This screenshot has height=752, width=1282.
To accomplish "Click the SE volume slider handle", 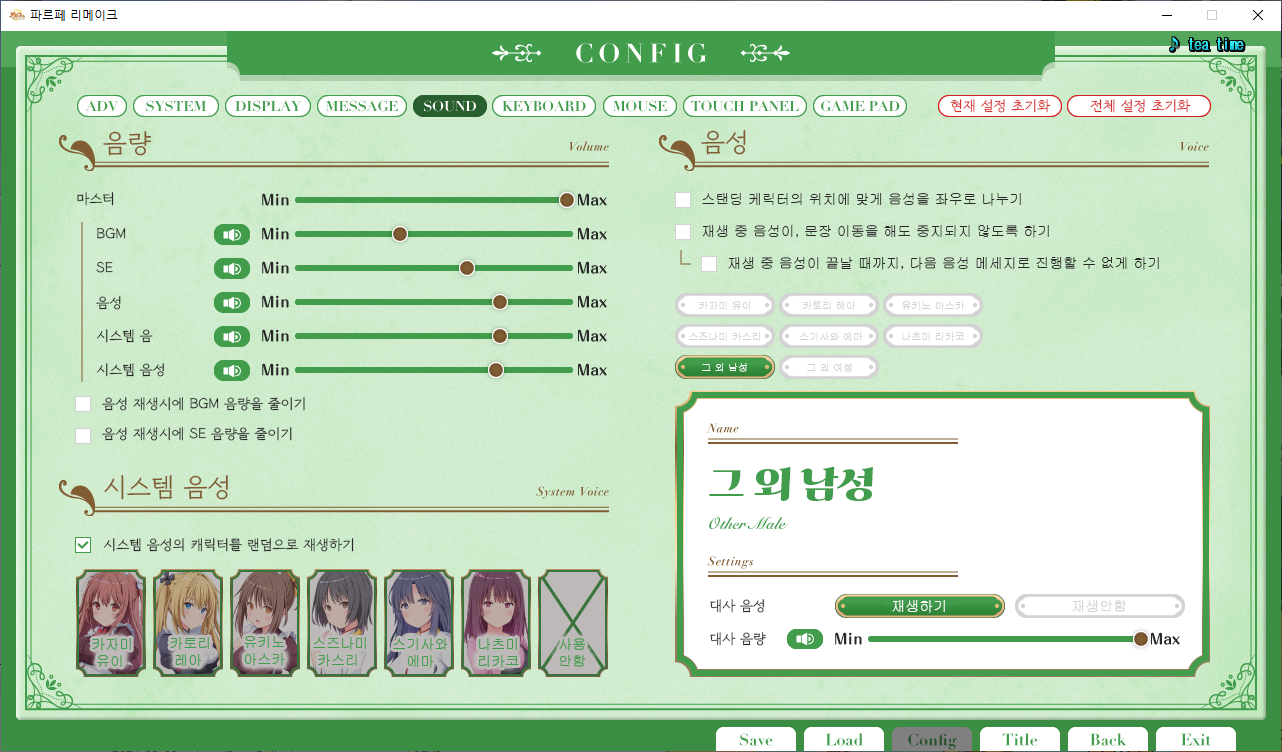I will pyautogui.click(x=466, y=268).
